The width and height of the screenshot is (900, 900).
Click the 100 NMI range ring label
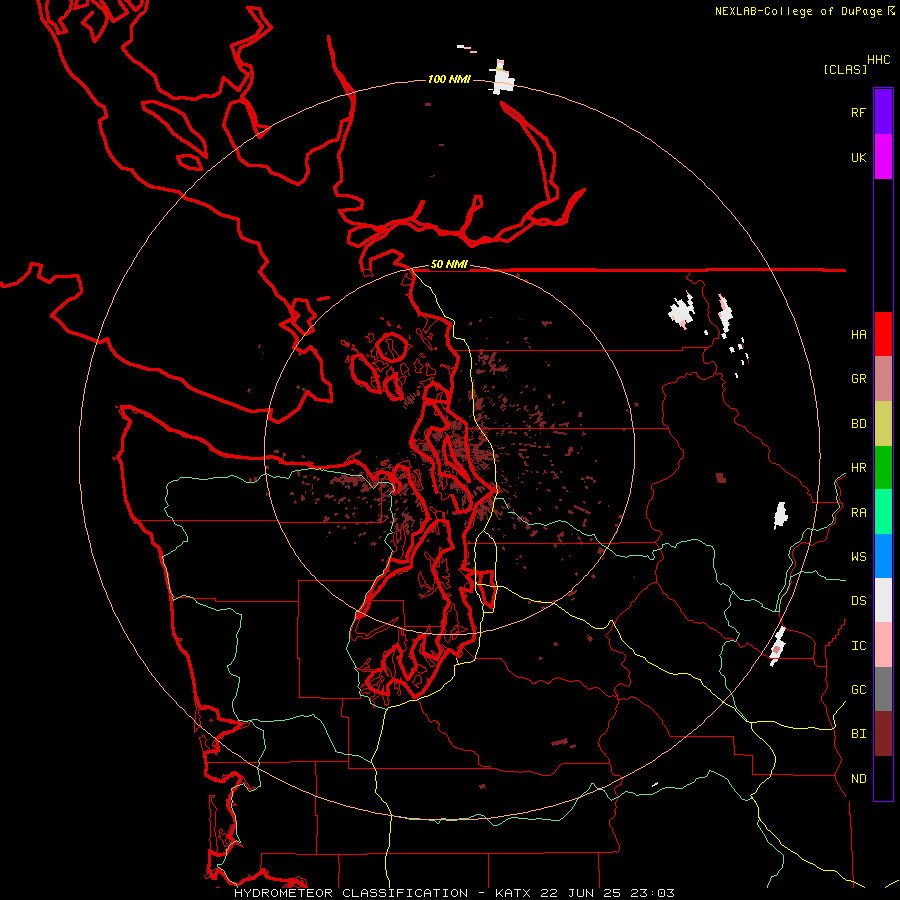point(449,79)
